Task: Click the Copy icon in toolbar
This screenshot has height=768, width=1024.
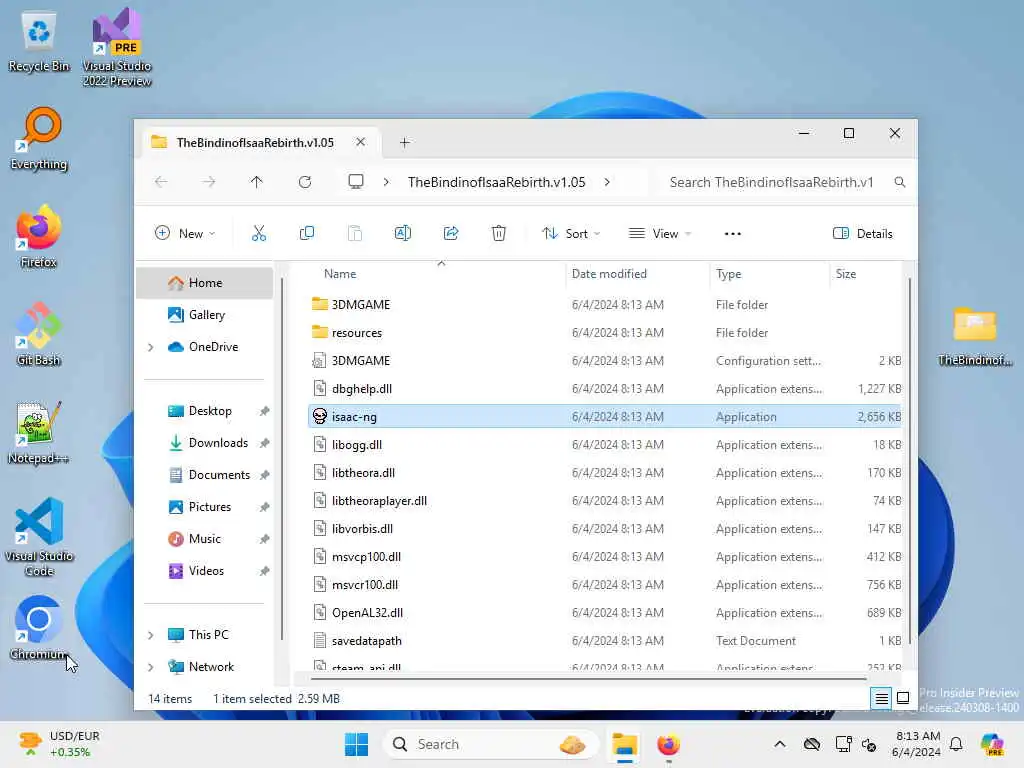Action: [306, 233]
